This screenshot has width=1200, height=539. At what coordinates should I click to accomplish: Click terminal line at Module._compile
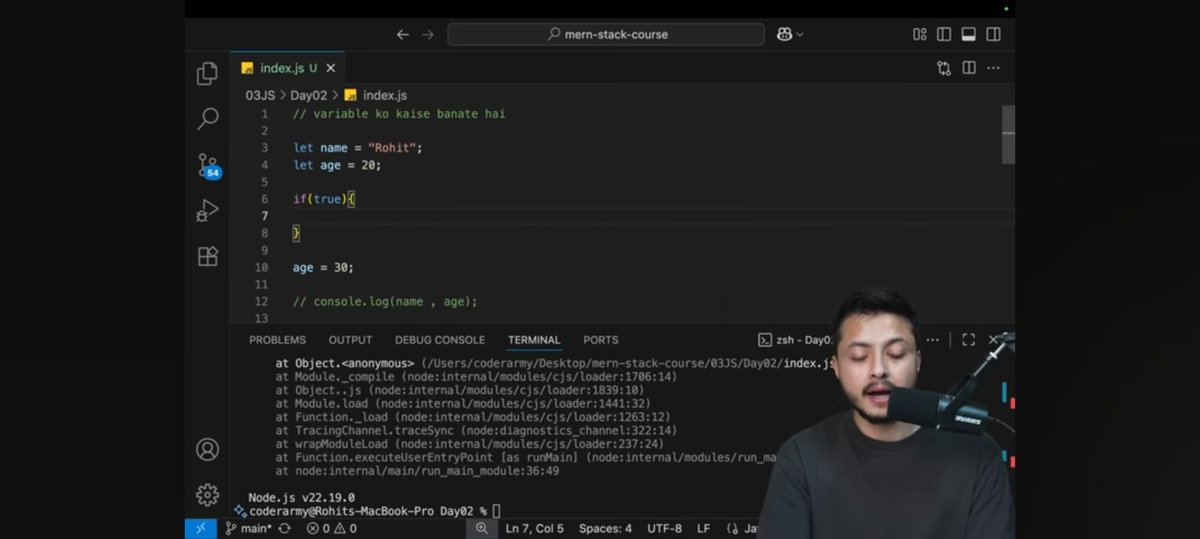[476, 377]
